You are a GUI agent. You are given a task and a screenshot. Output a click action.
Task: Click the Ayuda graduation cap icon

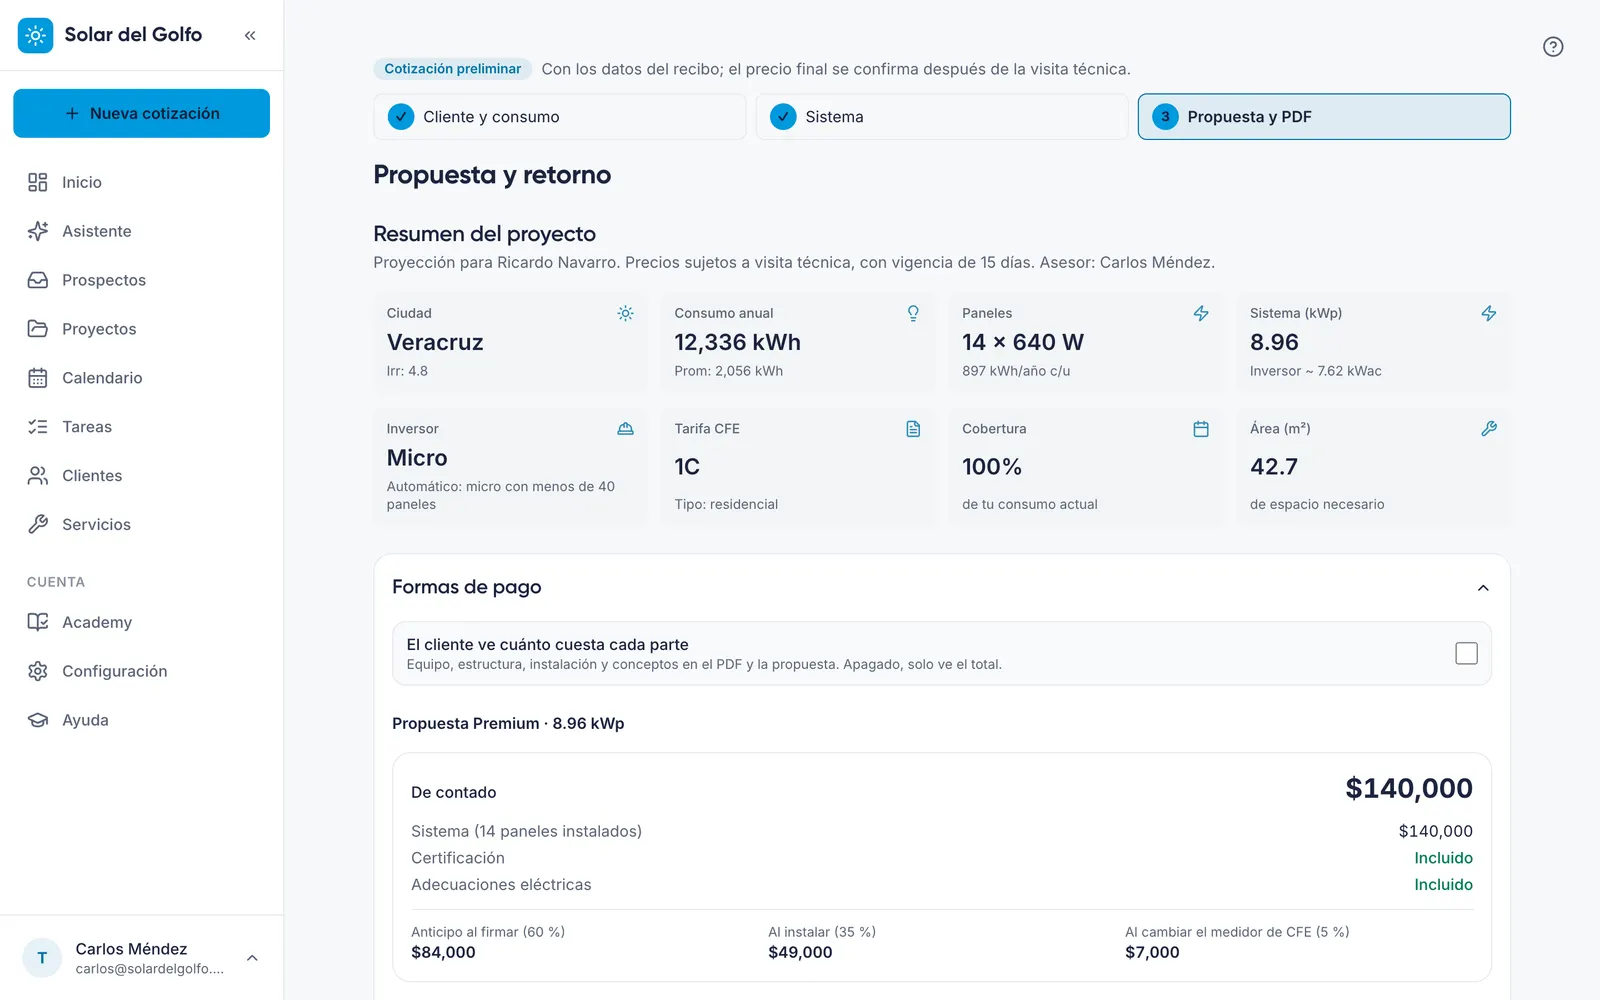pos(38,720)
